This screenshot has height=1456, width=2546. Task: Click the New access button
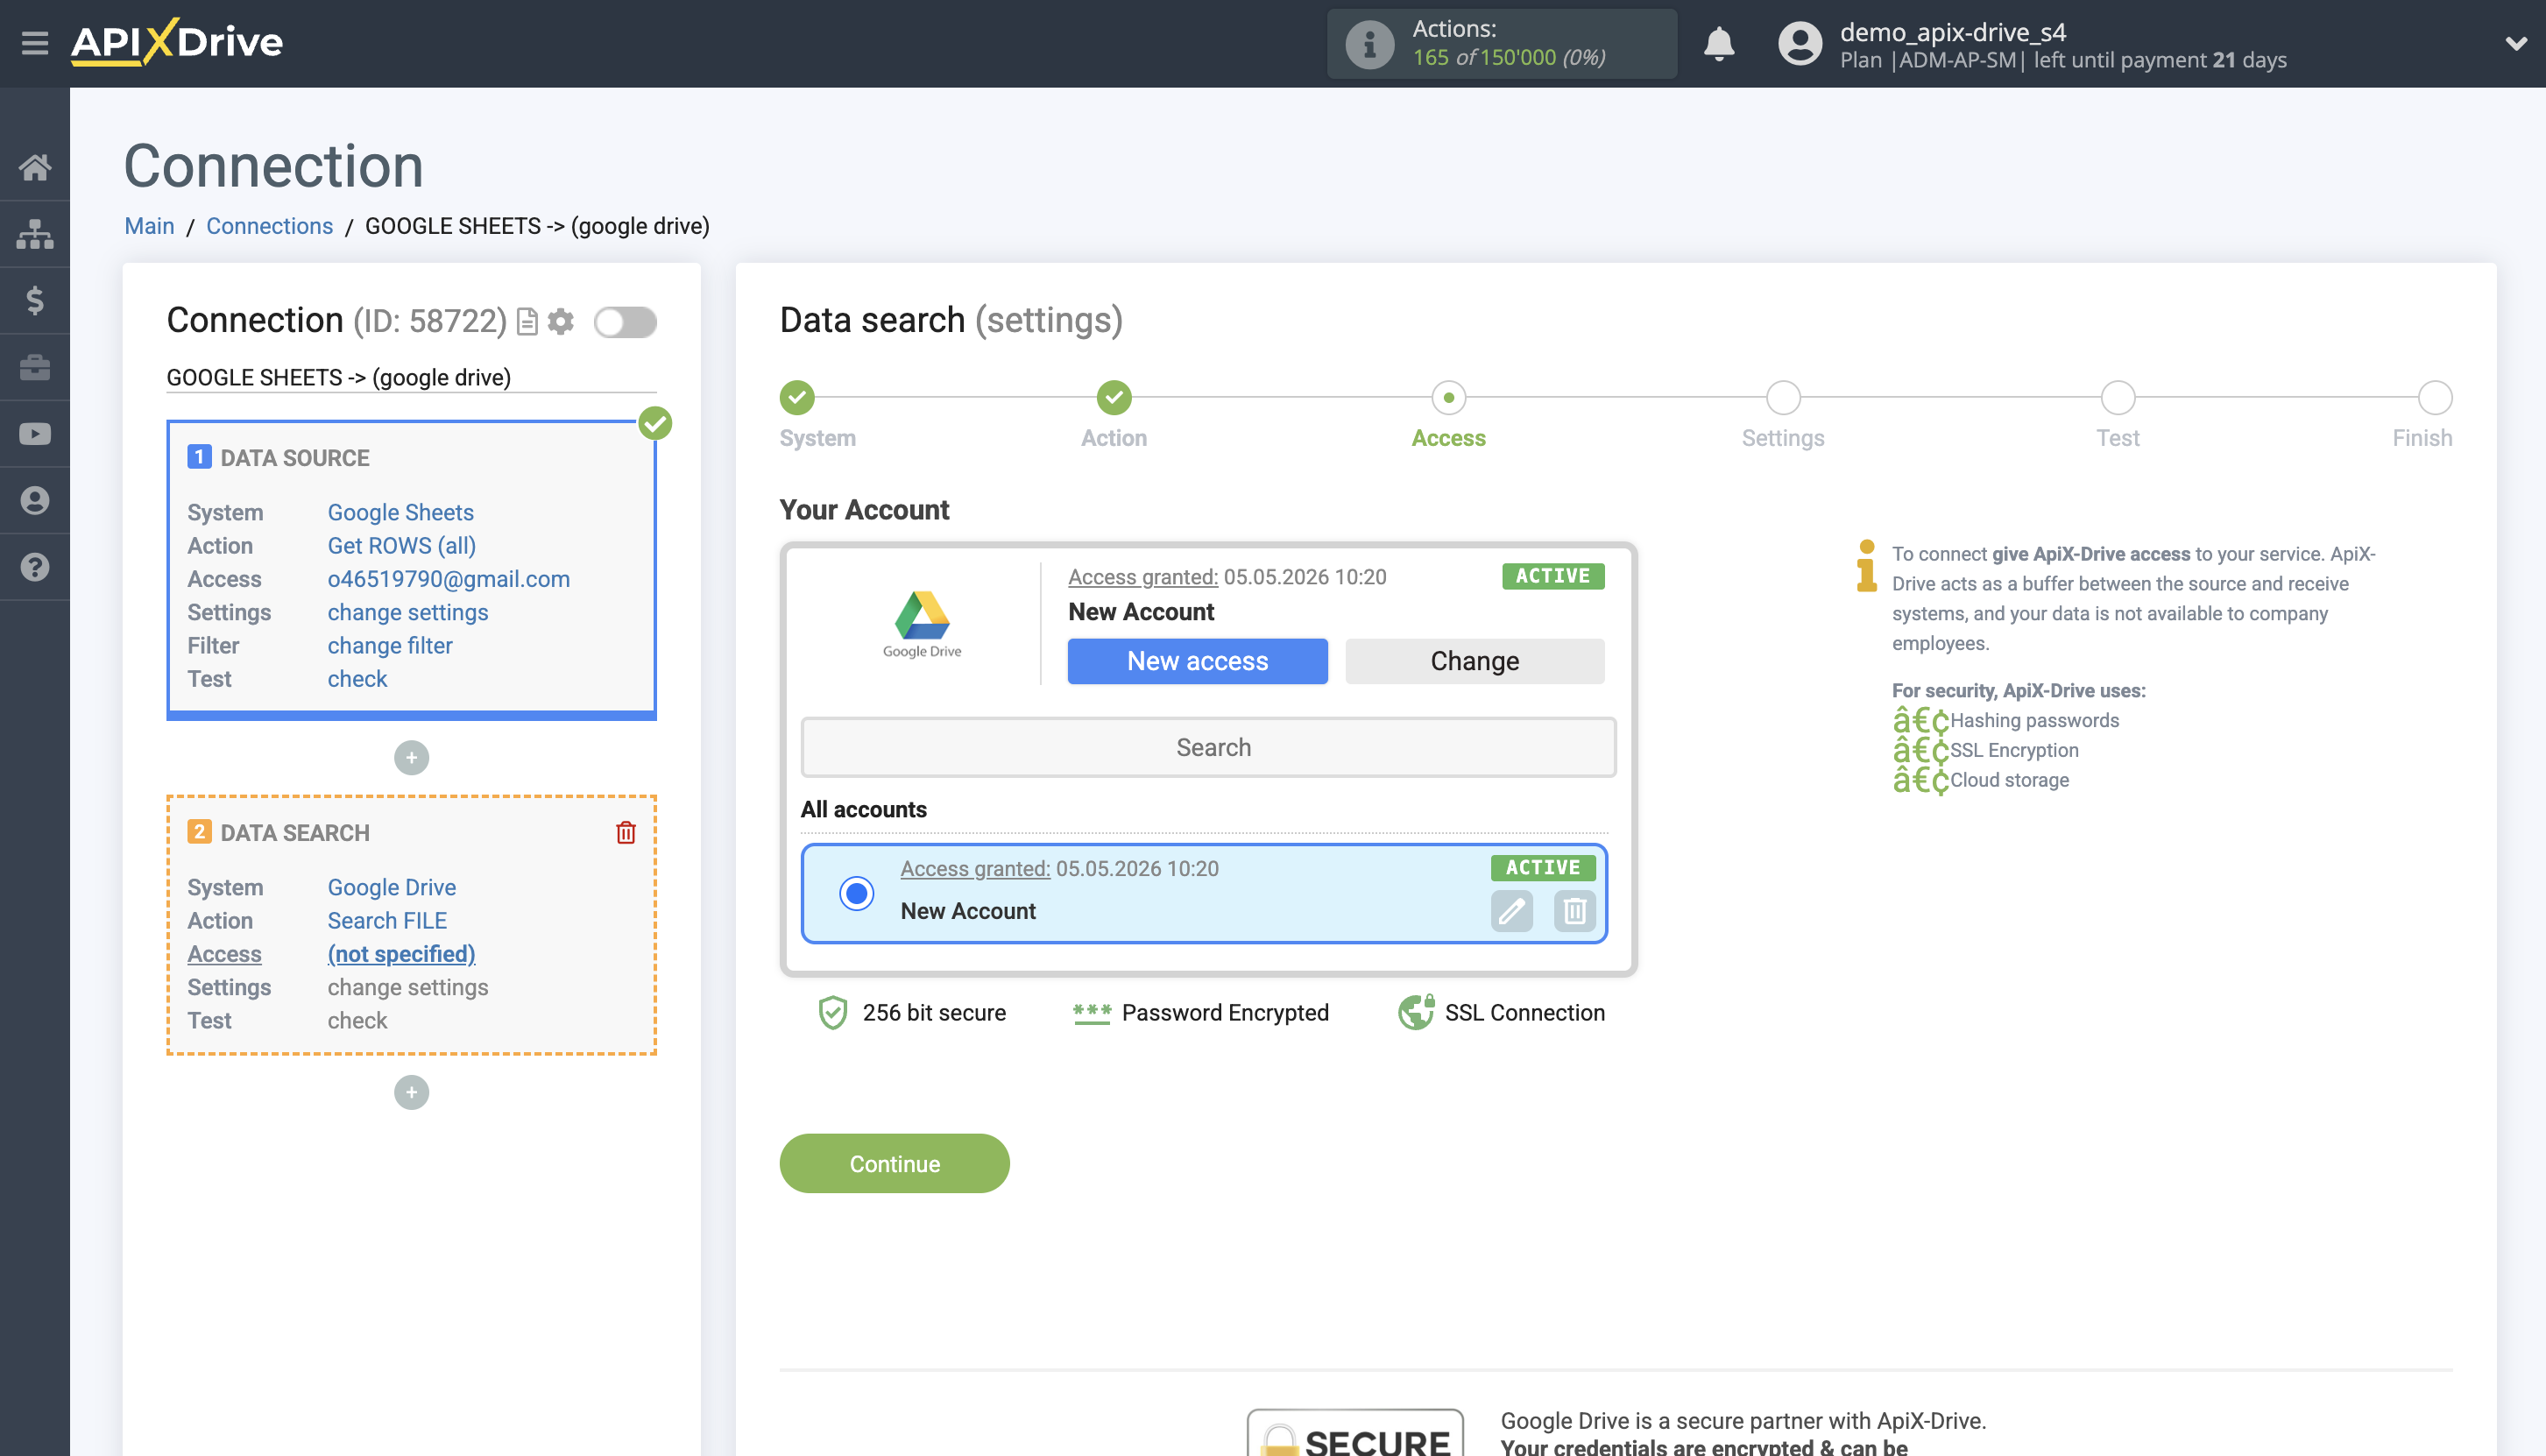tap(1198, 661)
